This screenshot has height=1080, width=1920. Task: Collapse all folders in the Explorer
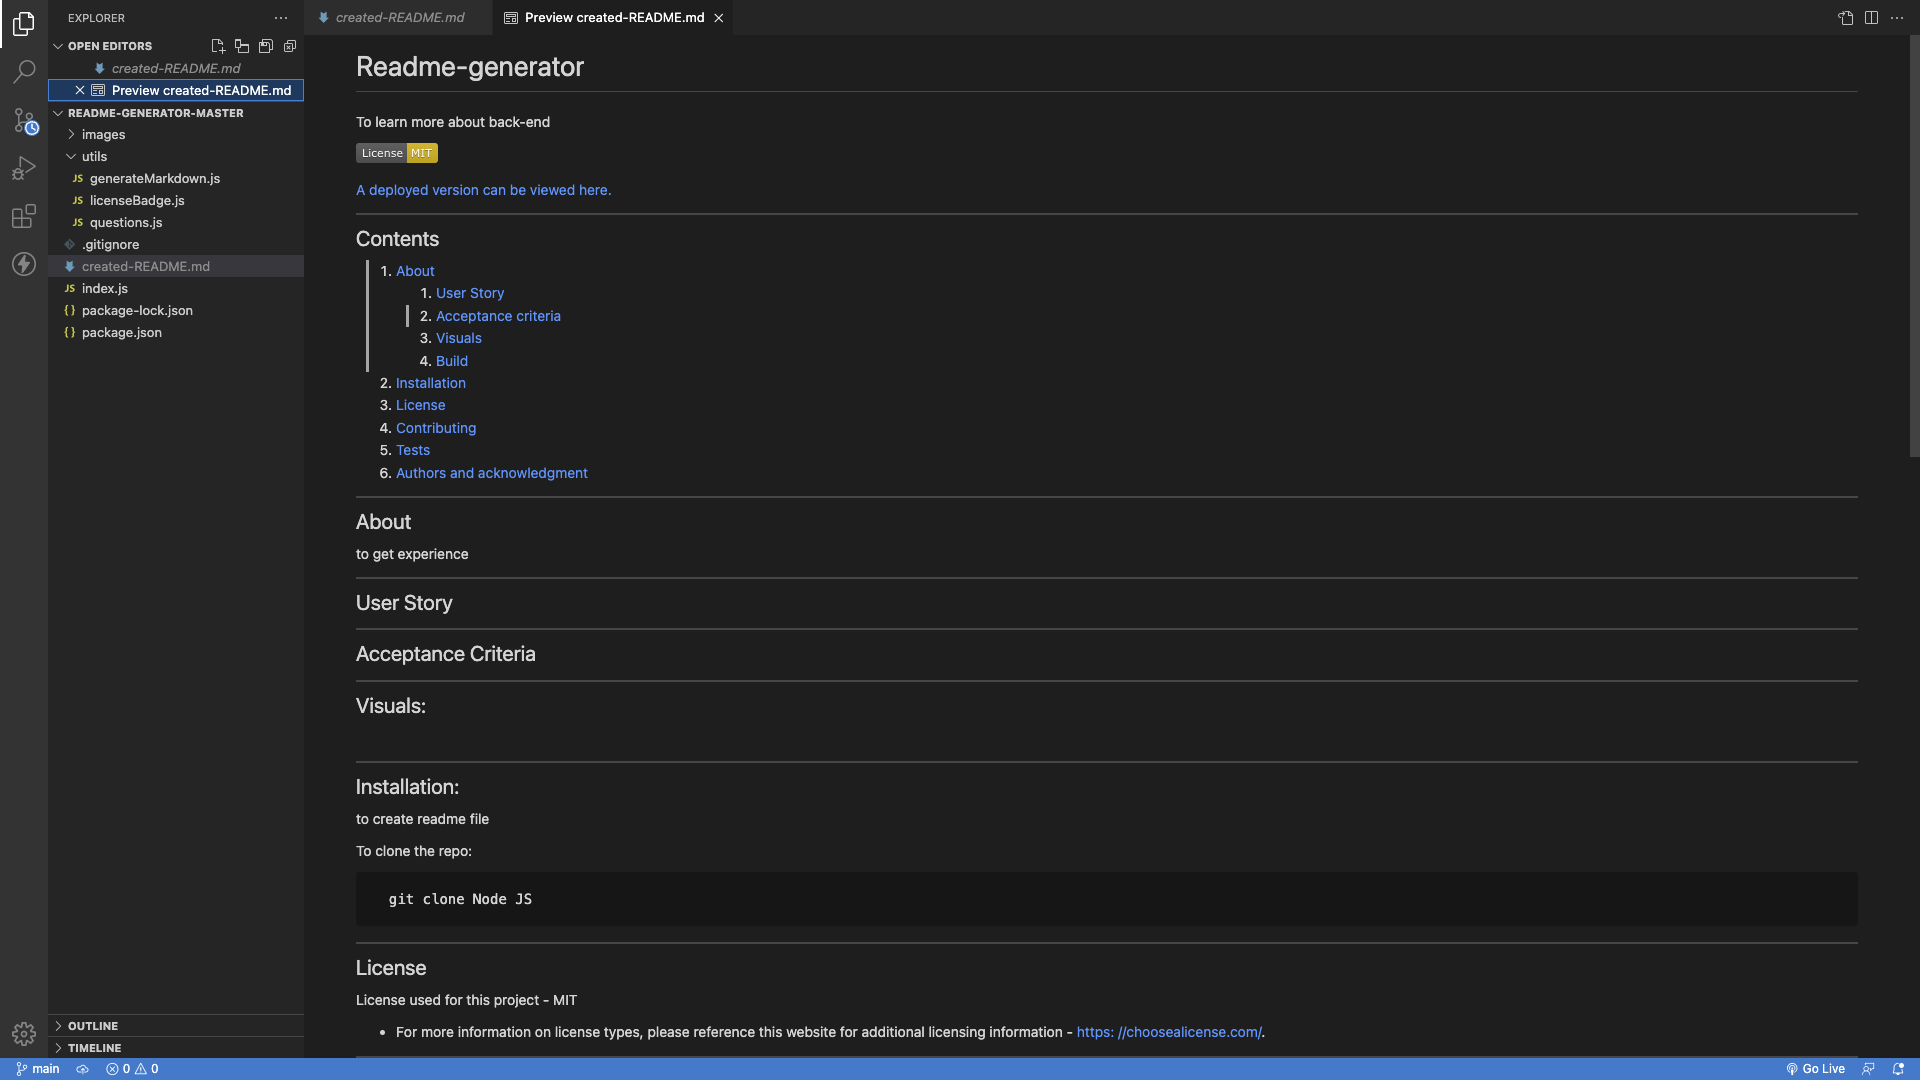click(290, 46)
